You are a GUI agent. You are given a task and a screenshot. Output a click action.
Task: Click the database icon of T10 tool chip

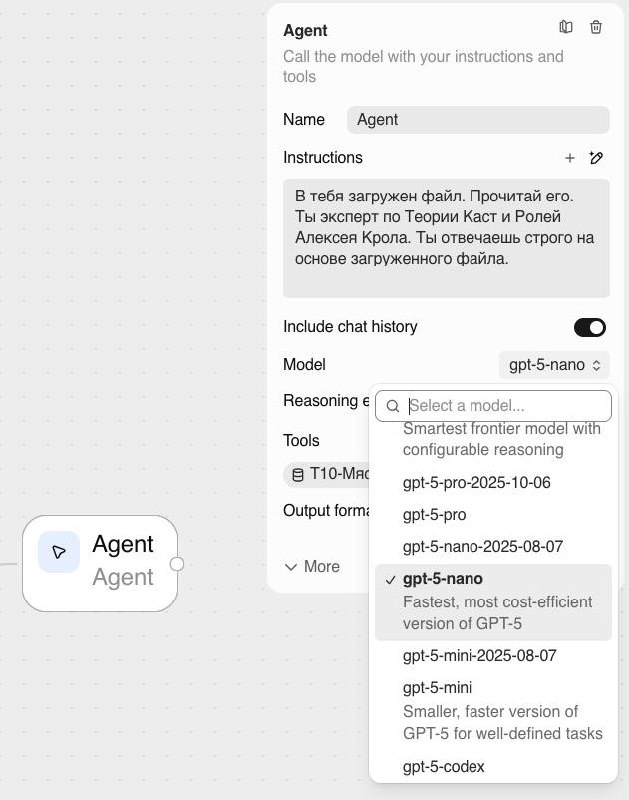[x=297, y=475]
